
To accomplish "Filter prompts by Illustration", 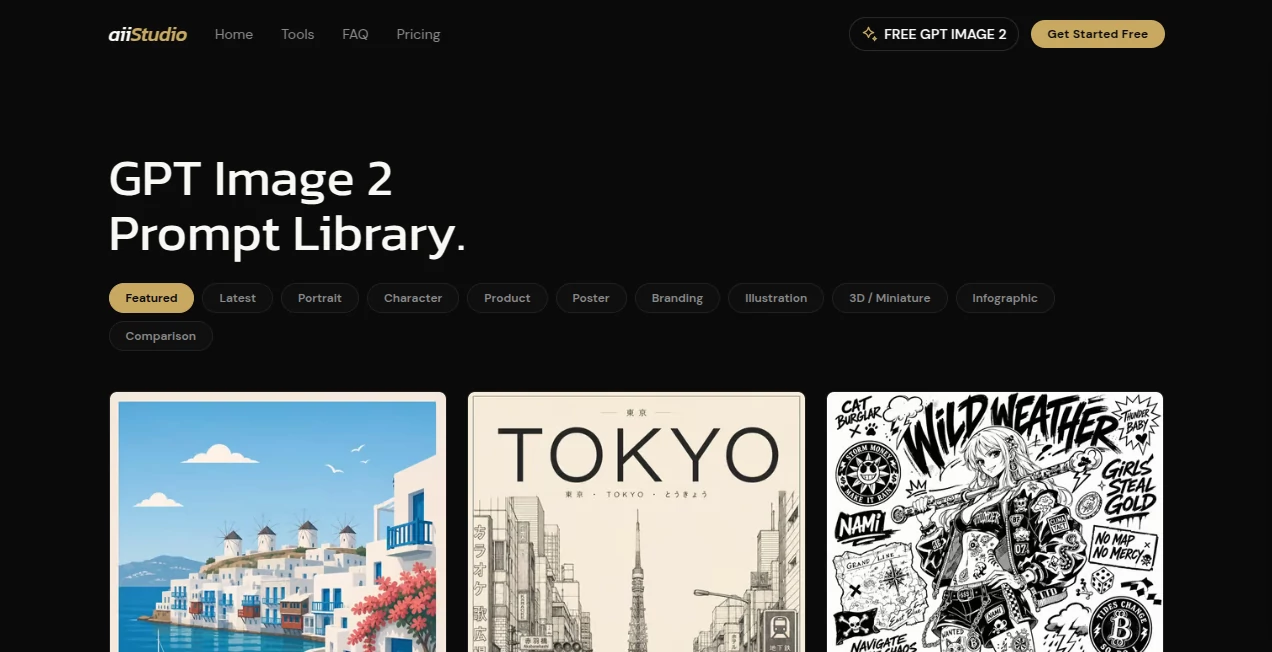I will [776, 298].
